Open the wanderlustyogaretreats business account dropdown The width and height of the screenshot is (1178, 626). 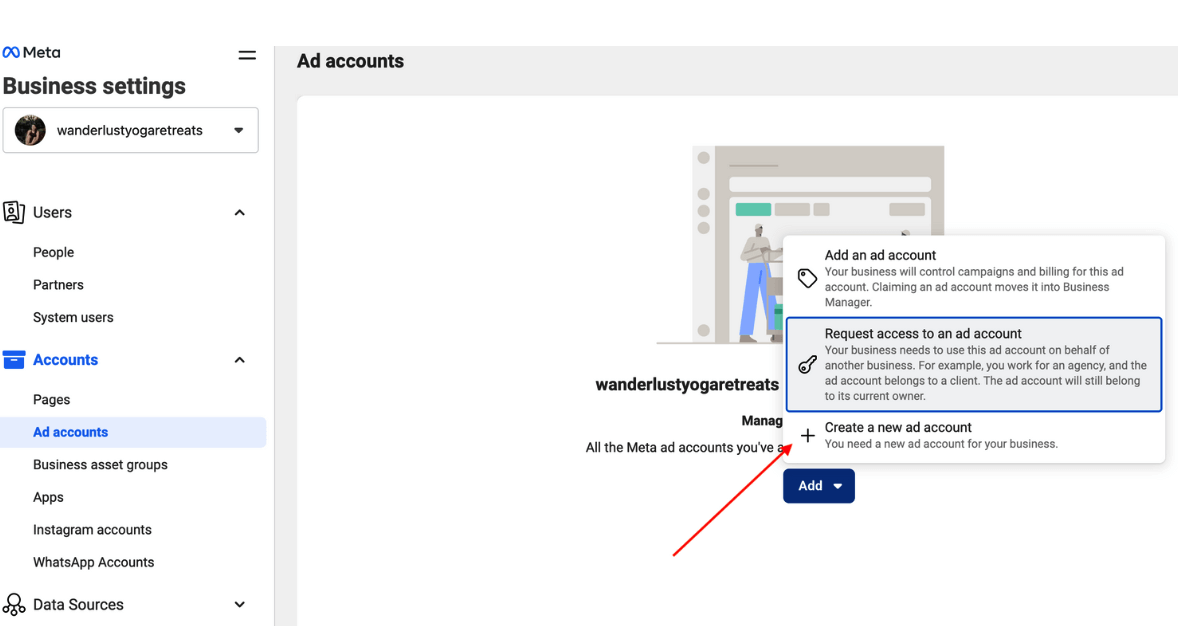tap(131, 130)
